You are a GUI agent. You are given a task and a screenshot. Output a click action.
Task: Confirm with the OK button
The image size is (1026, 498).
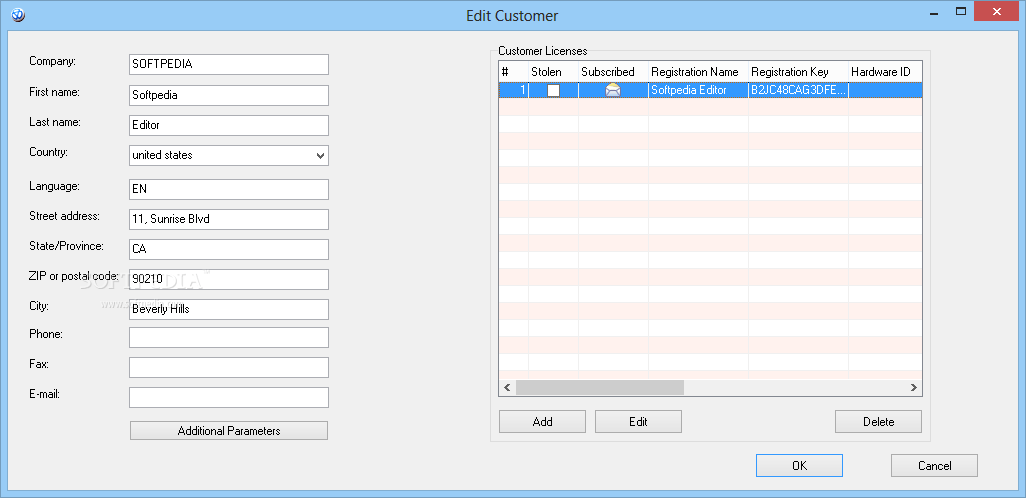(800, 466)
